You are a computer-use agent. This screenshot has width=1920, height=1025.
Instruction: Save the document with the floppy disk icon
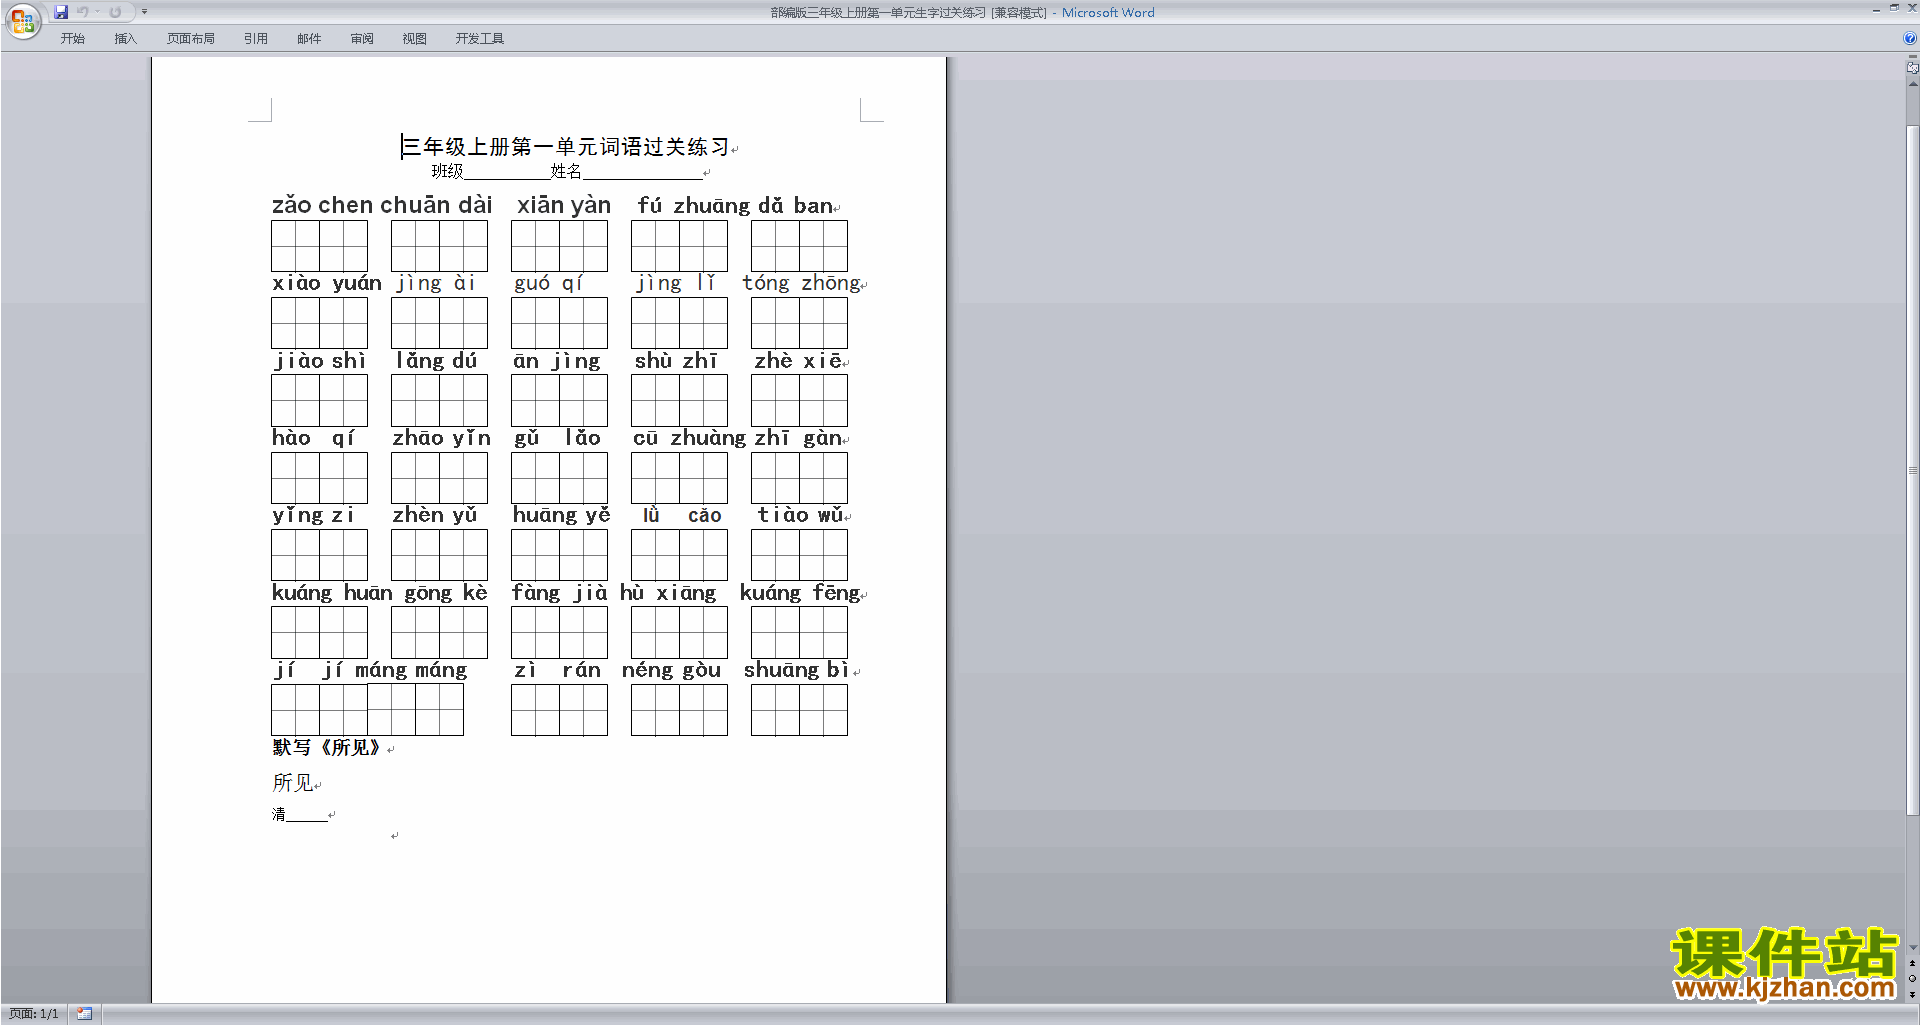pyautogui.click(x=61, y=12)
